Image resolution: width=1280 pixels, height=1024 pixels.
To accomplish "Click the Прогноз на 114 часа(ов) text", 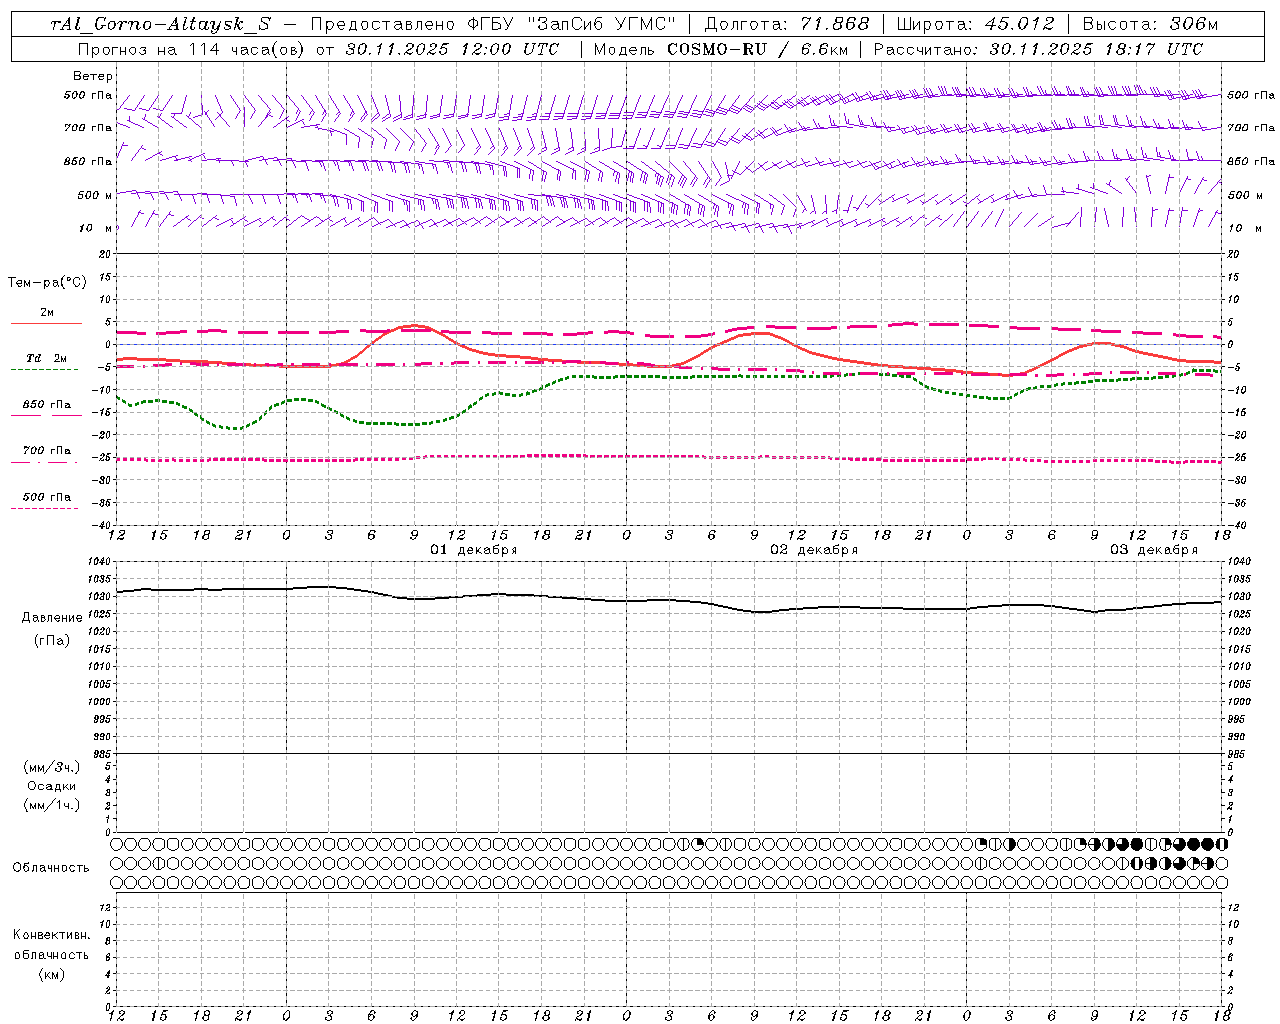I will tap(192, 49).
